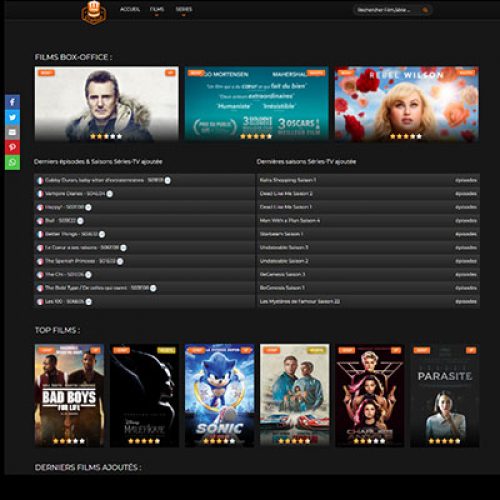The width and height of the screenshot is (500, 500).
Task: Open the Sonic movie poster
Action: (x=220, y=396)
